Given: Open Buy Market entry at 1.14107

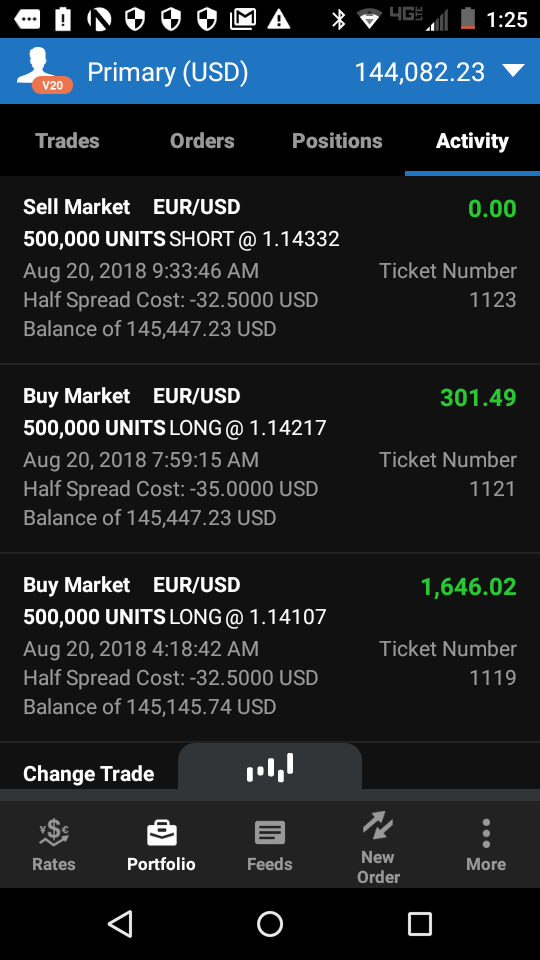Looking at the screenshot, I should click(x=270, y=648).
